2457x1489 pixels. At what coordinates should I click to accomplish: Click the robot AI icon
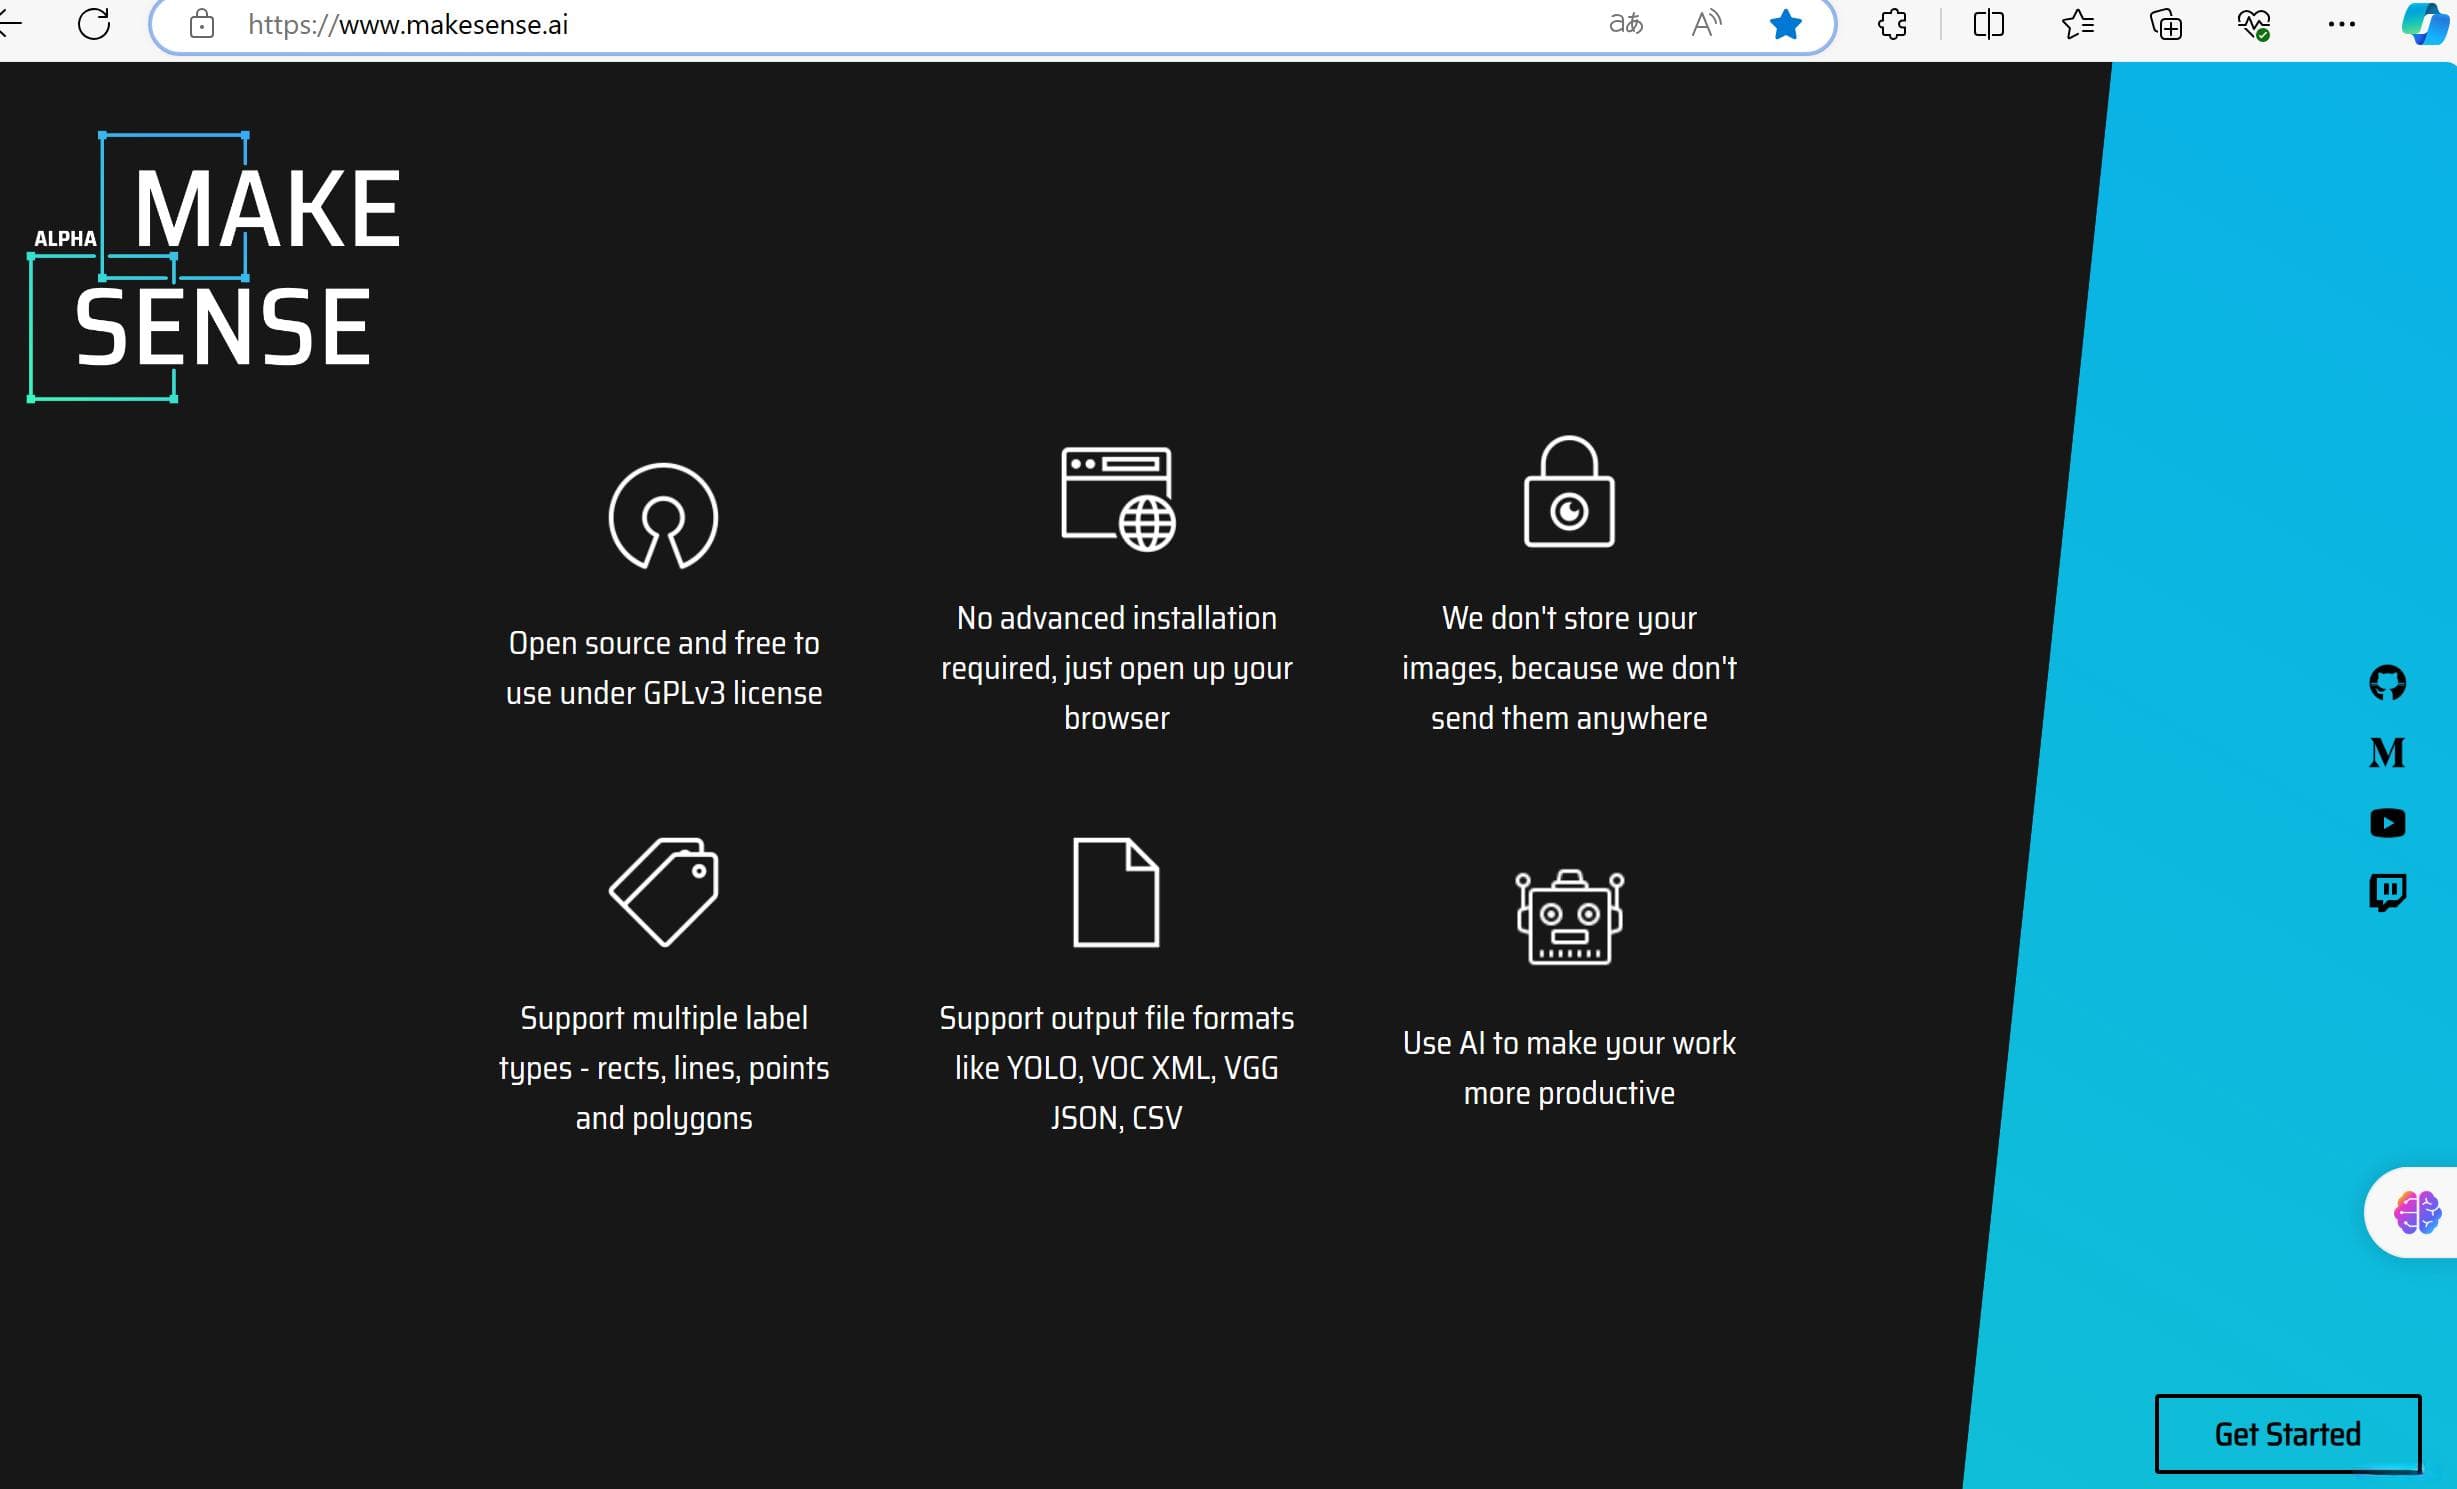click(x=1569, y=916)
